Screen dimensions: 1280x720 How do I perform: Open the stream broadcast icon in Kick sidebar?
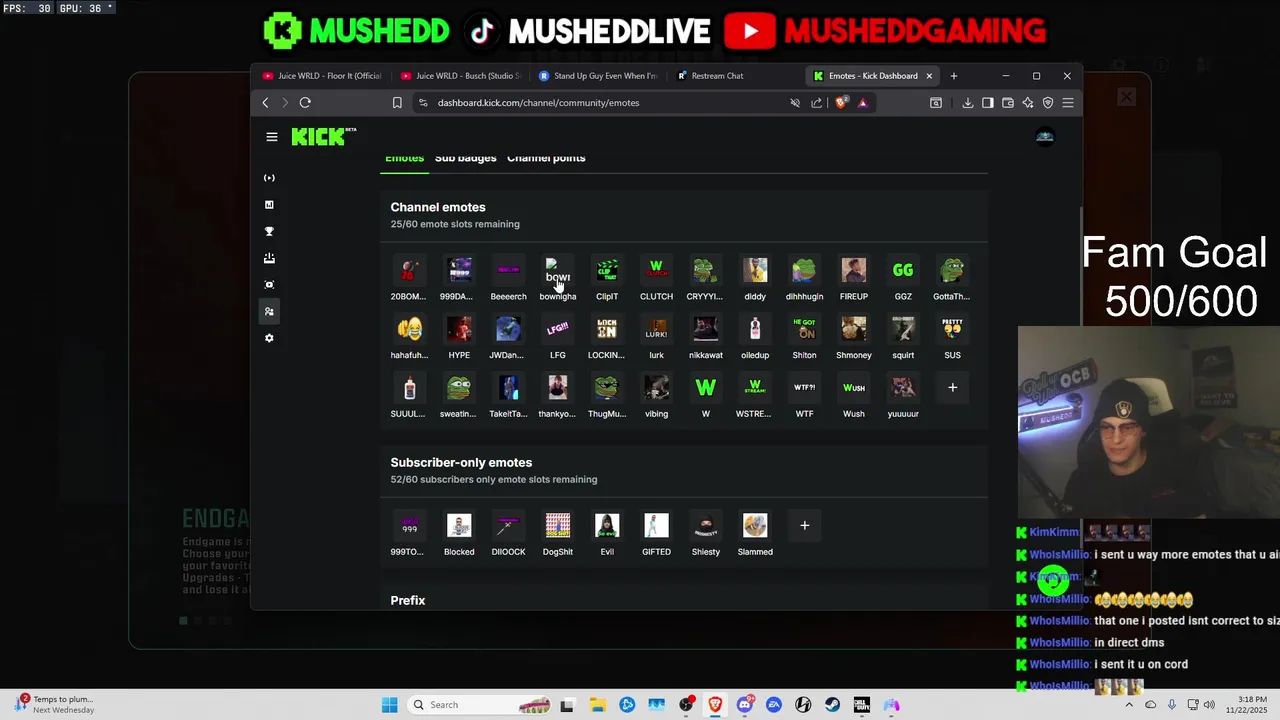click(269, 178)
